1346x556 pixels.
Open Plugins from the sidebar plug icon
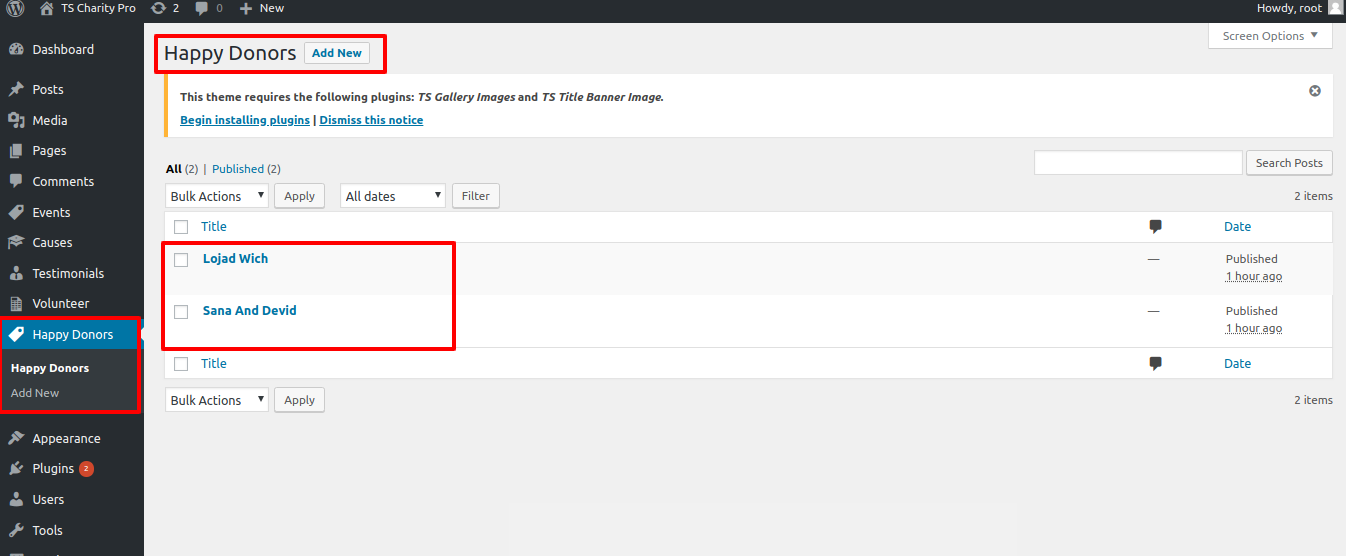point(16,469)
